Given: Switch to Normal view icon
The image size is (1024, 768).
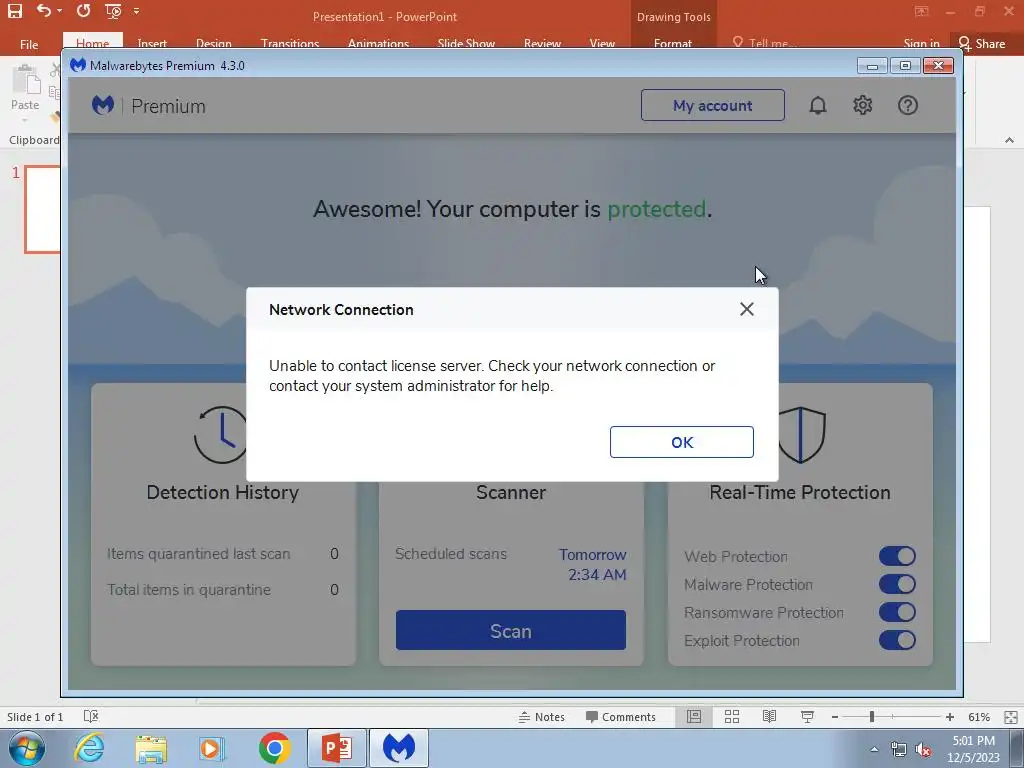Looking at the screenshot, I should [x=694, y=716].
